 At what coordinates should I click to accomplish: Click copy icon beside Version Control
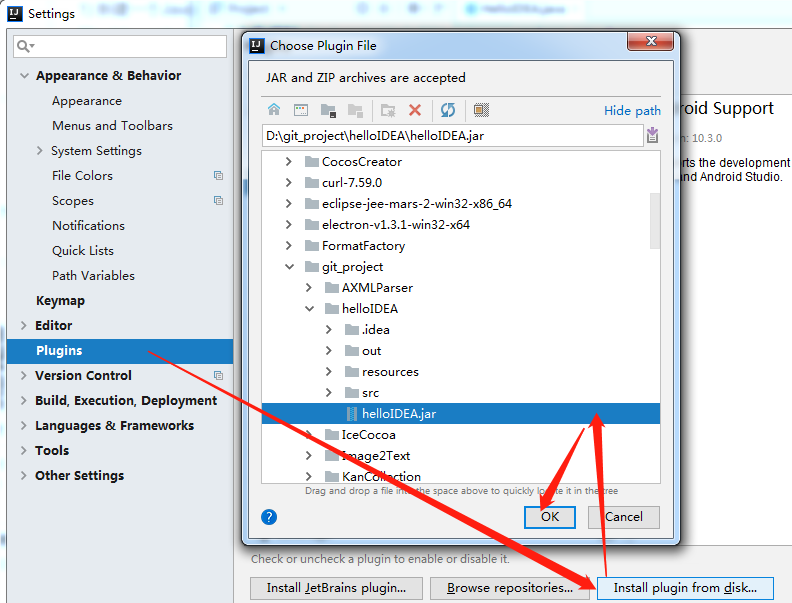point(218,375)
